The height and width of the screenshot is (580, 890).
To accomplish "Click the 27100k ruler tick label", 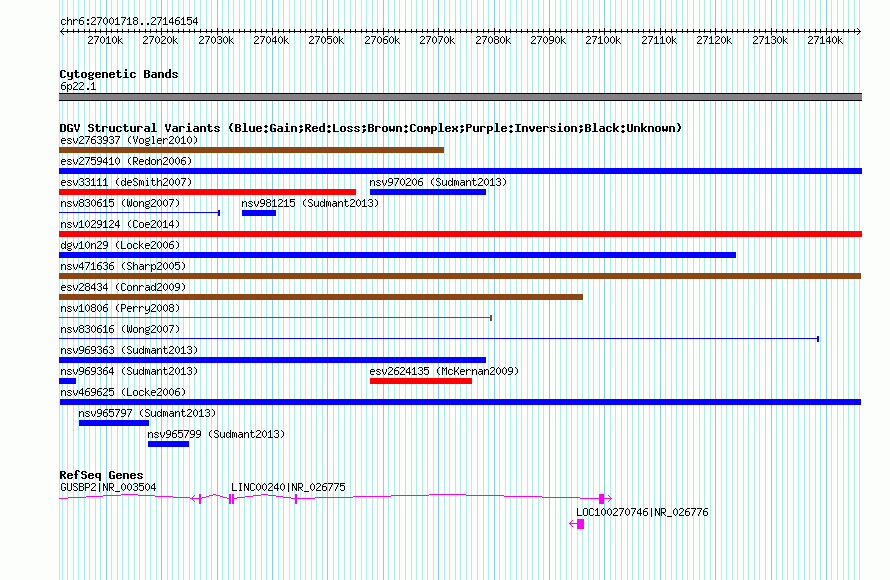I will pyautogui.click(x=603, y=40).
